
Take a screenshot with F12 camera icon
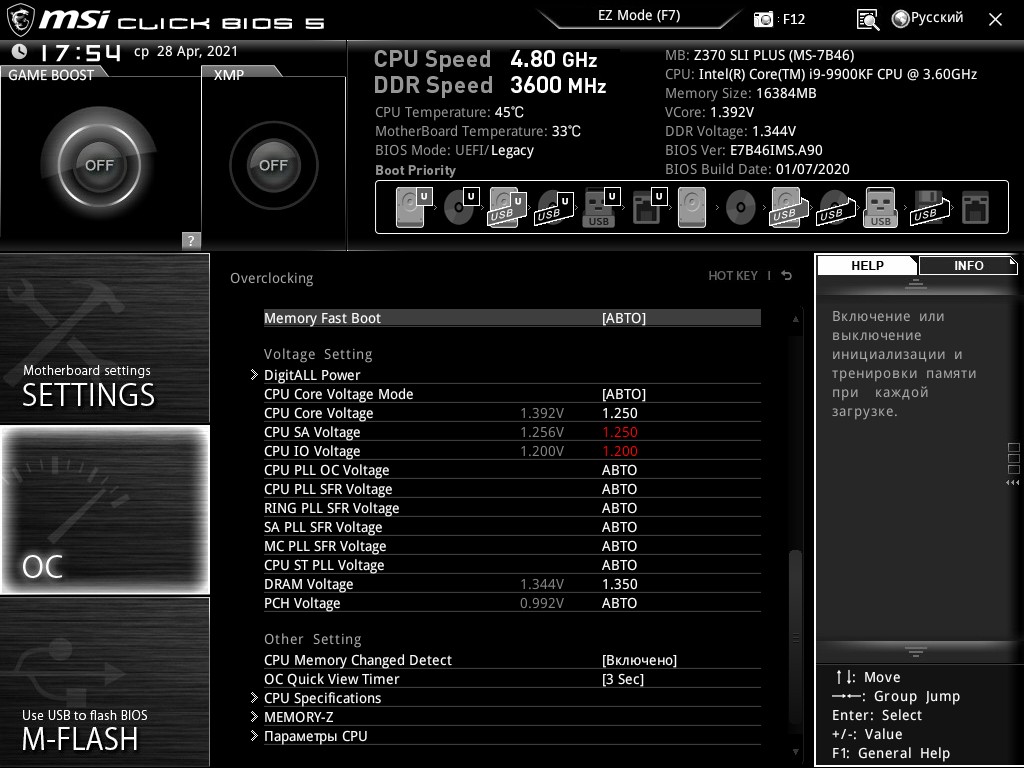pos(763,19)
